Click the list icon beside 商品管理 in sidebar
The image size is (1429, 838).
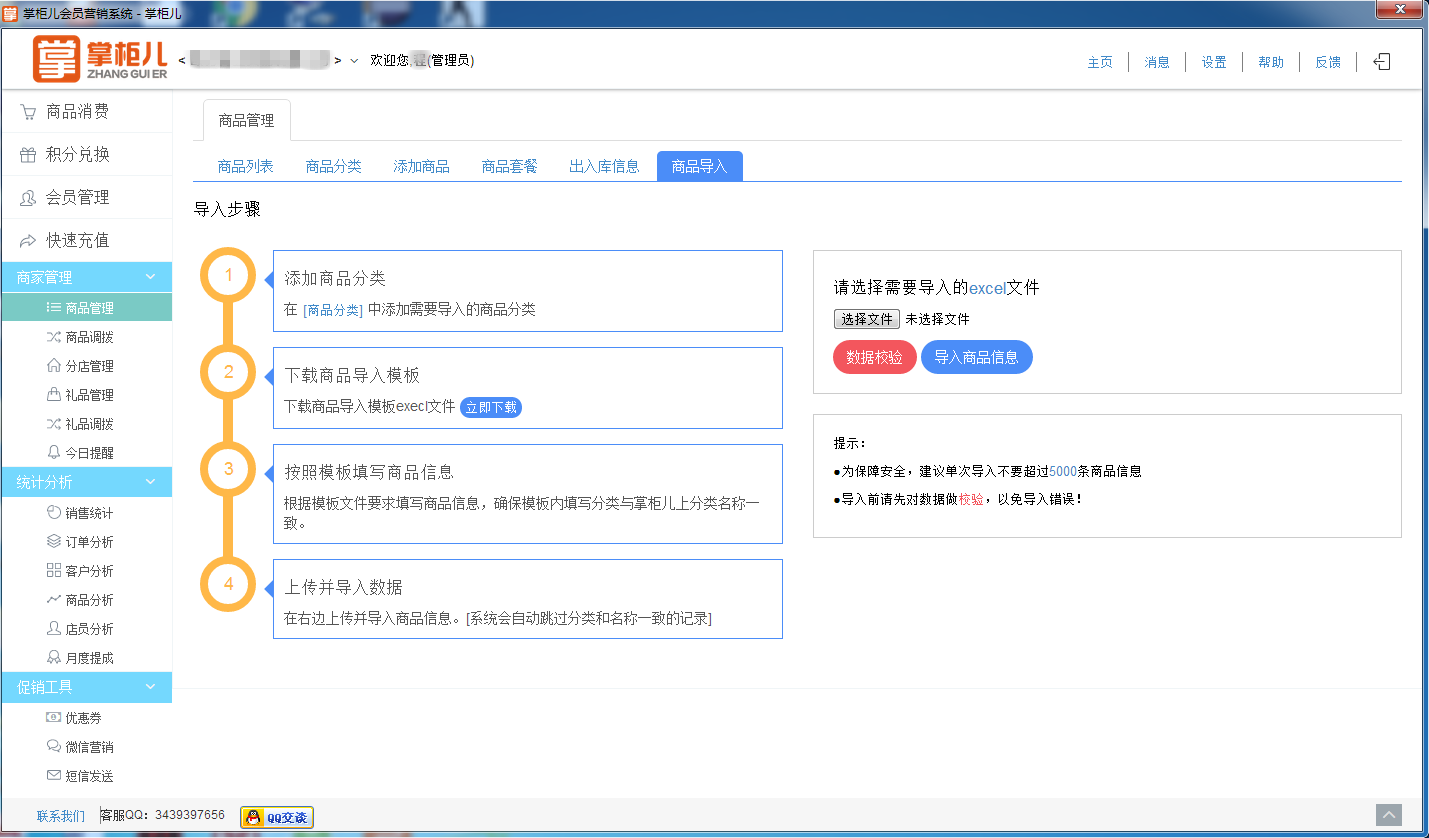pos(54,308)
